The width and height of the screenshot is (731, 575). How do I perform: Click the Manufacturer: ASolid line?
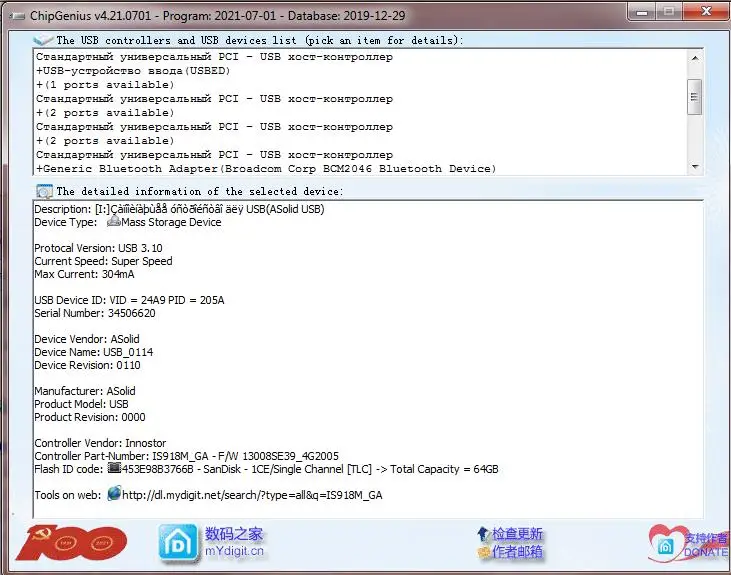click(85, 391)
